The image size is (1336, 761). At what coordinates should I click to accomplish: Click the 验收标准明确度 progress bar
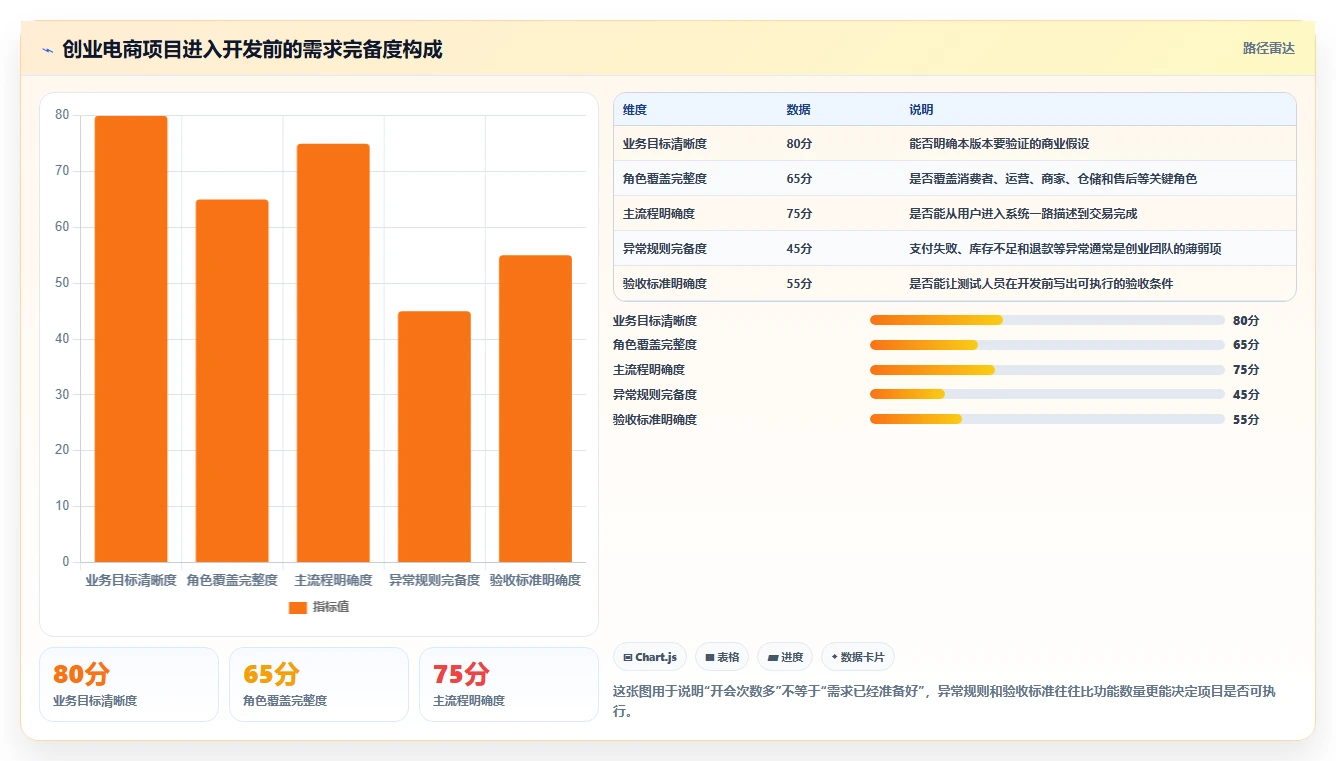click(x=1047, y=420)
